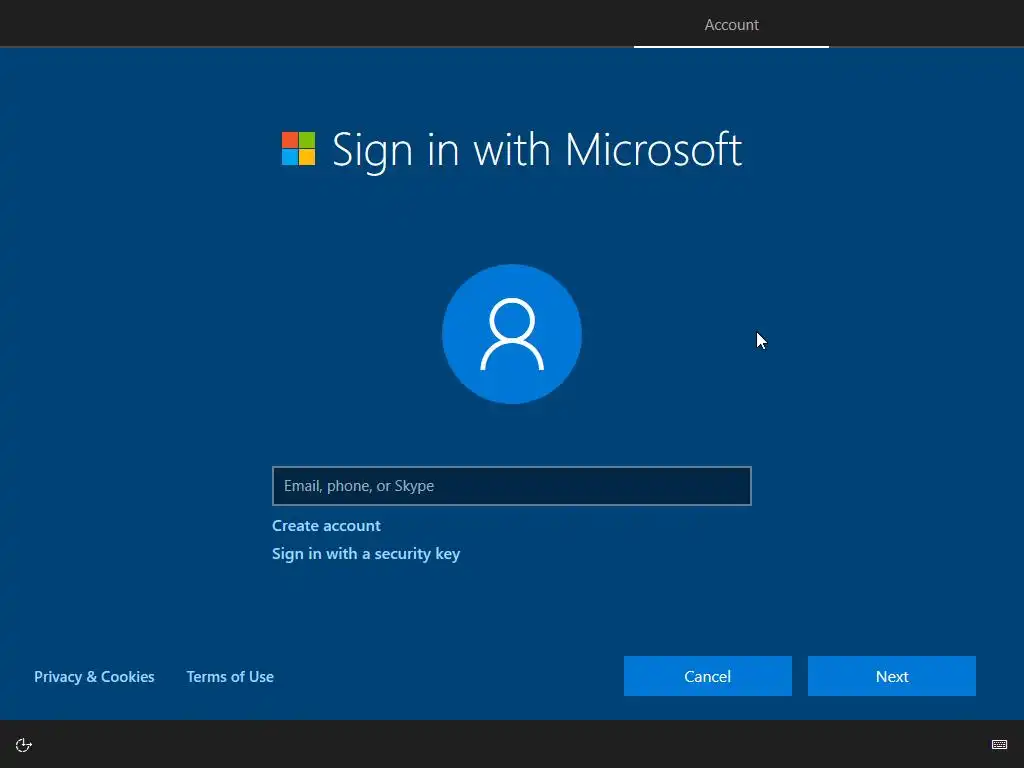Screen dimensions: 1024x768
Task: Click the user avatar picture
Action: [512, 334]
